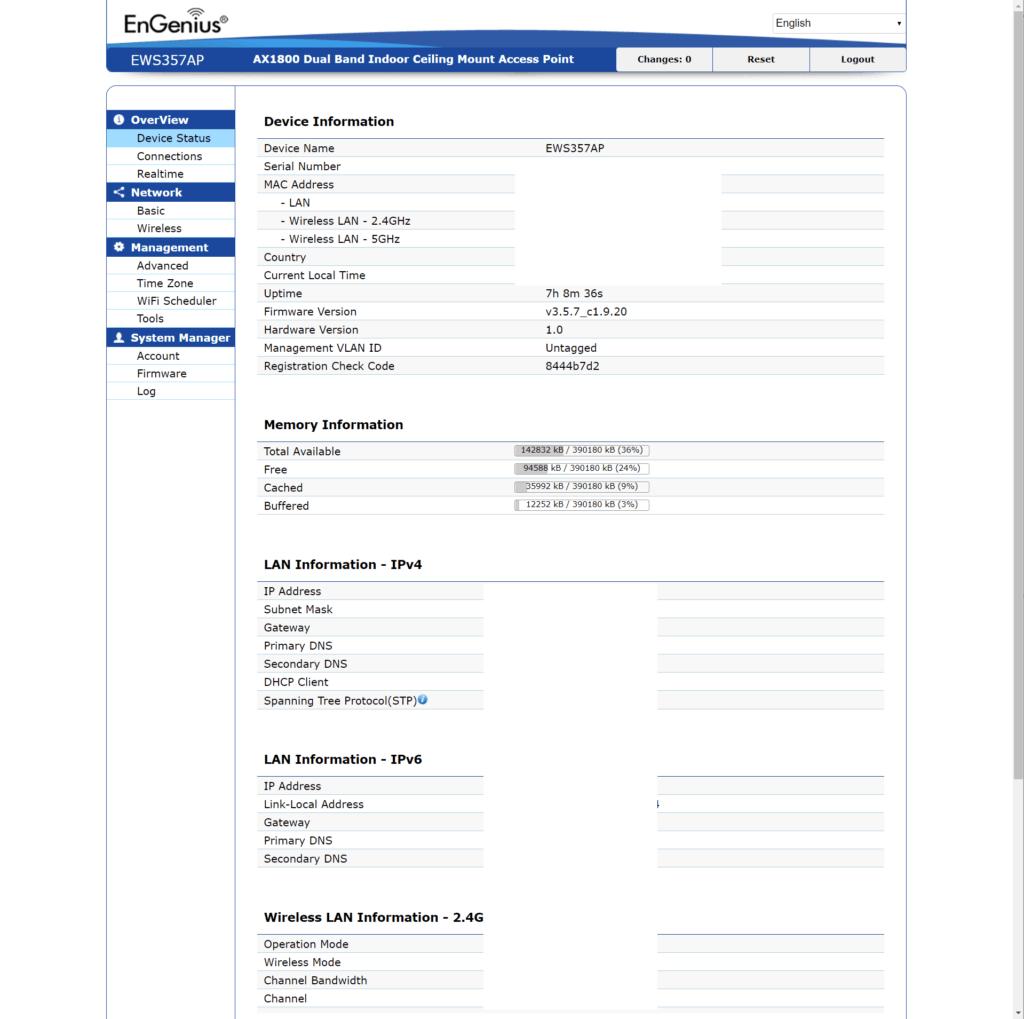Click the Network share icon in sidebar
Viewport: 1024px width, 1019px height.
coord(119,193)
